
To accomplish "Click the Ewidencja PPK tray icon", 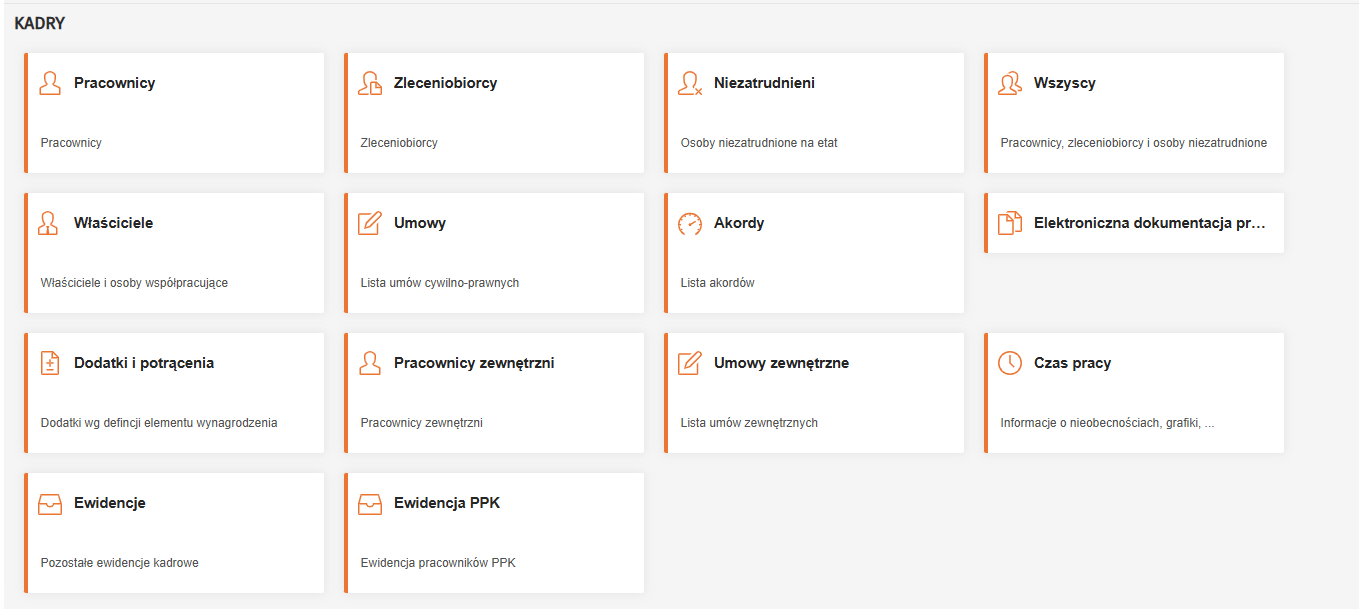I will tap(370, 503).
